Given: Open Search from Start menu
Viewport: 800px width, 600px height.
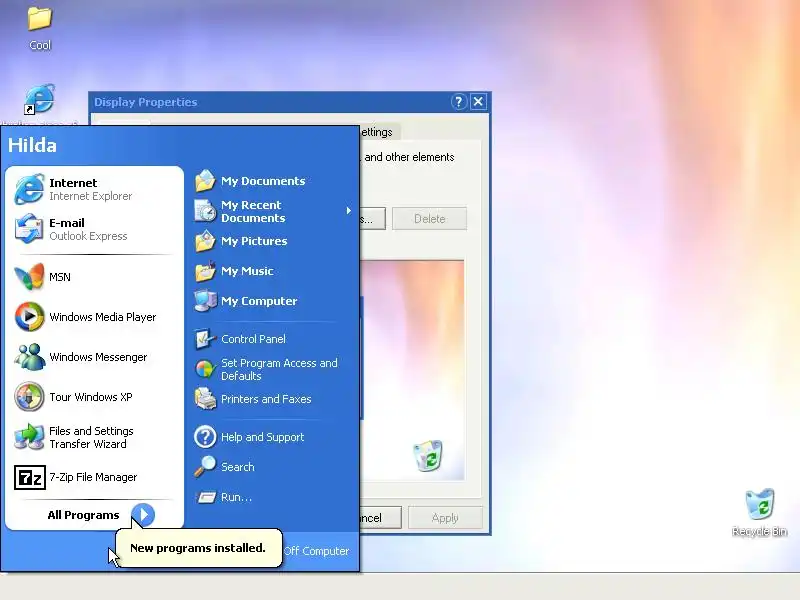Looking at the screenshot, I should [x=271, y=467].
